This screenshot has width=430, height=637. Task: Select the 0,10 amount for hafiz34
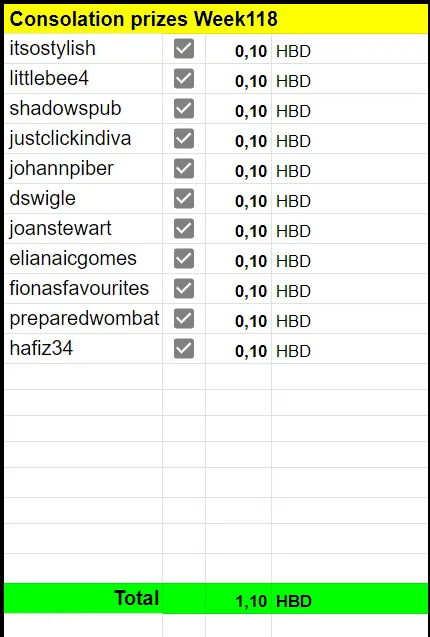pyautogui.click(x=239, y=349)
